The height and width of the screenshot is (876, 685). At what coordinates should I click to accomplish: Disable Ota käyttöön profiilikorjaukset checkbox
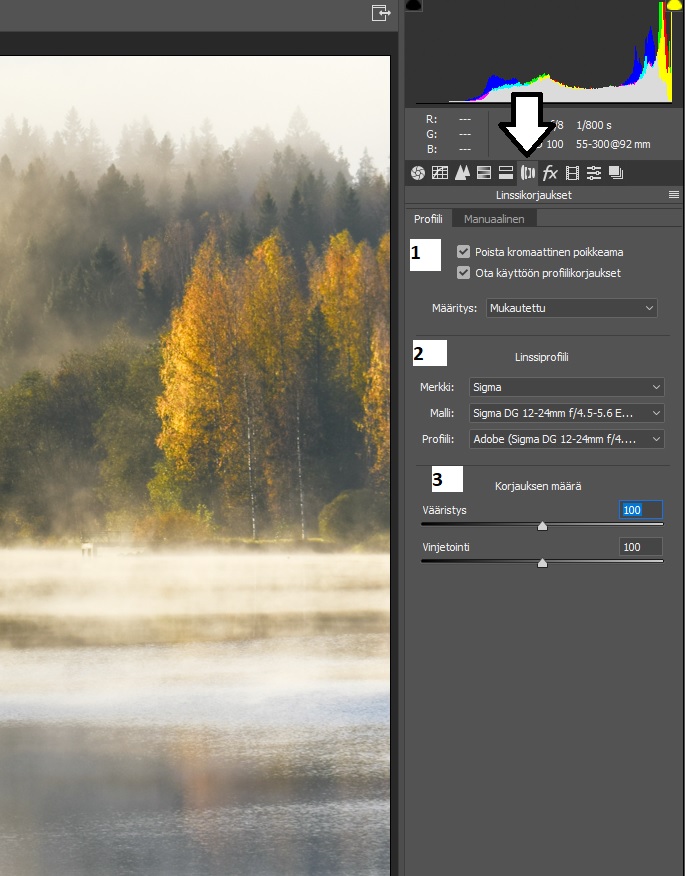pyautogui.click(x=463, y=273)
